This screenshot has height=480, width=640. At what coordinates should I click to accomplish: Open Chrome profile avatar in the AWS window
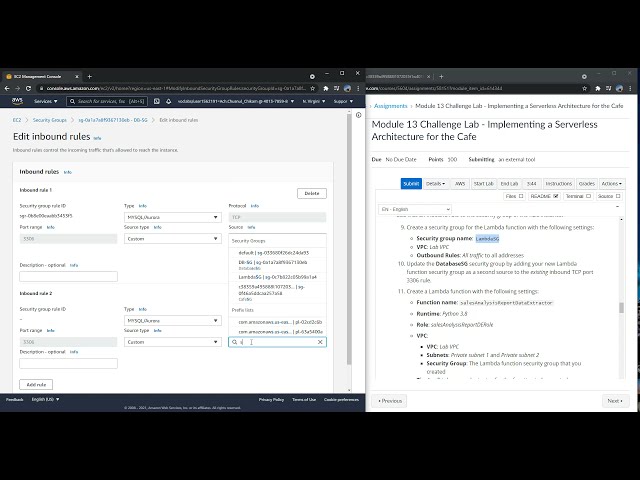click(x=347, y=88)
